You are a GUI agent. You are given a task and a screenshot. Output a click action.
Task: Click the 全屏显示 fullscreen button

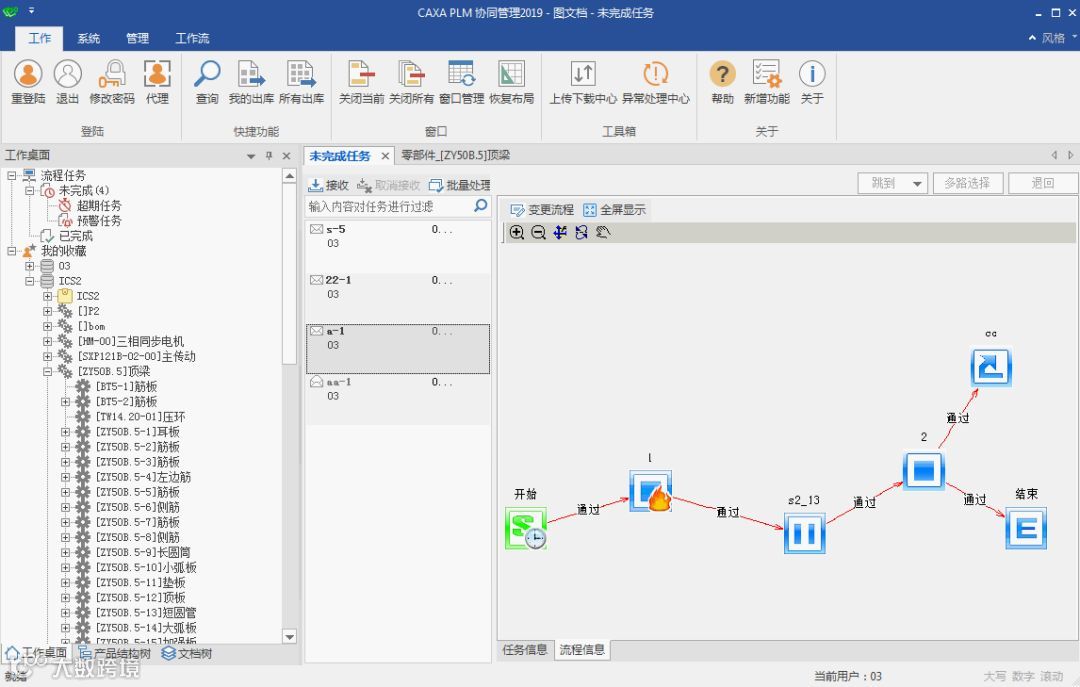click(614, 210)
